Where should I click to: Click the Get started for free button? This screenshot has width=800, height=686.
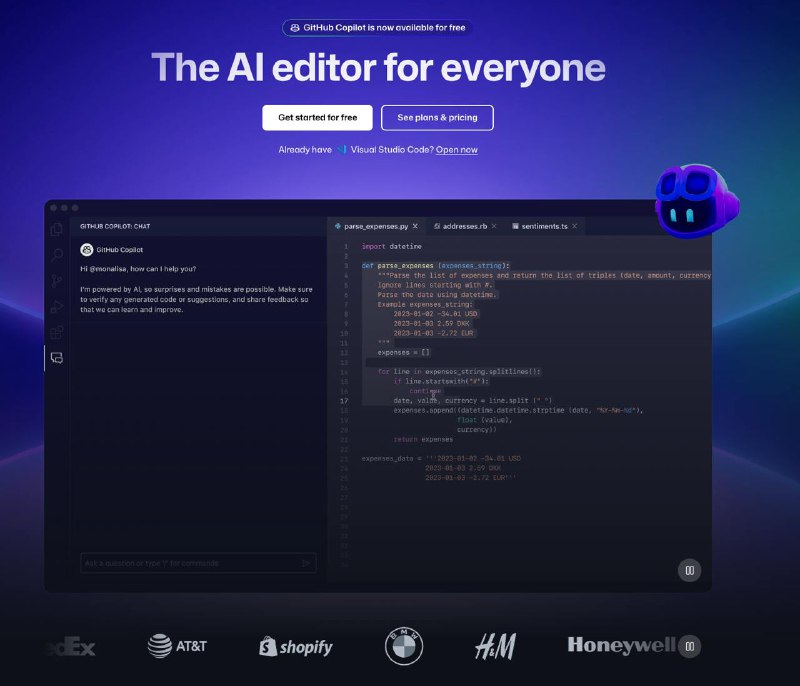point(317,118)
